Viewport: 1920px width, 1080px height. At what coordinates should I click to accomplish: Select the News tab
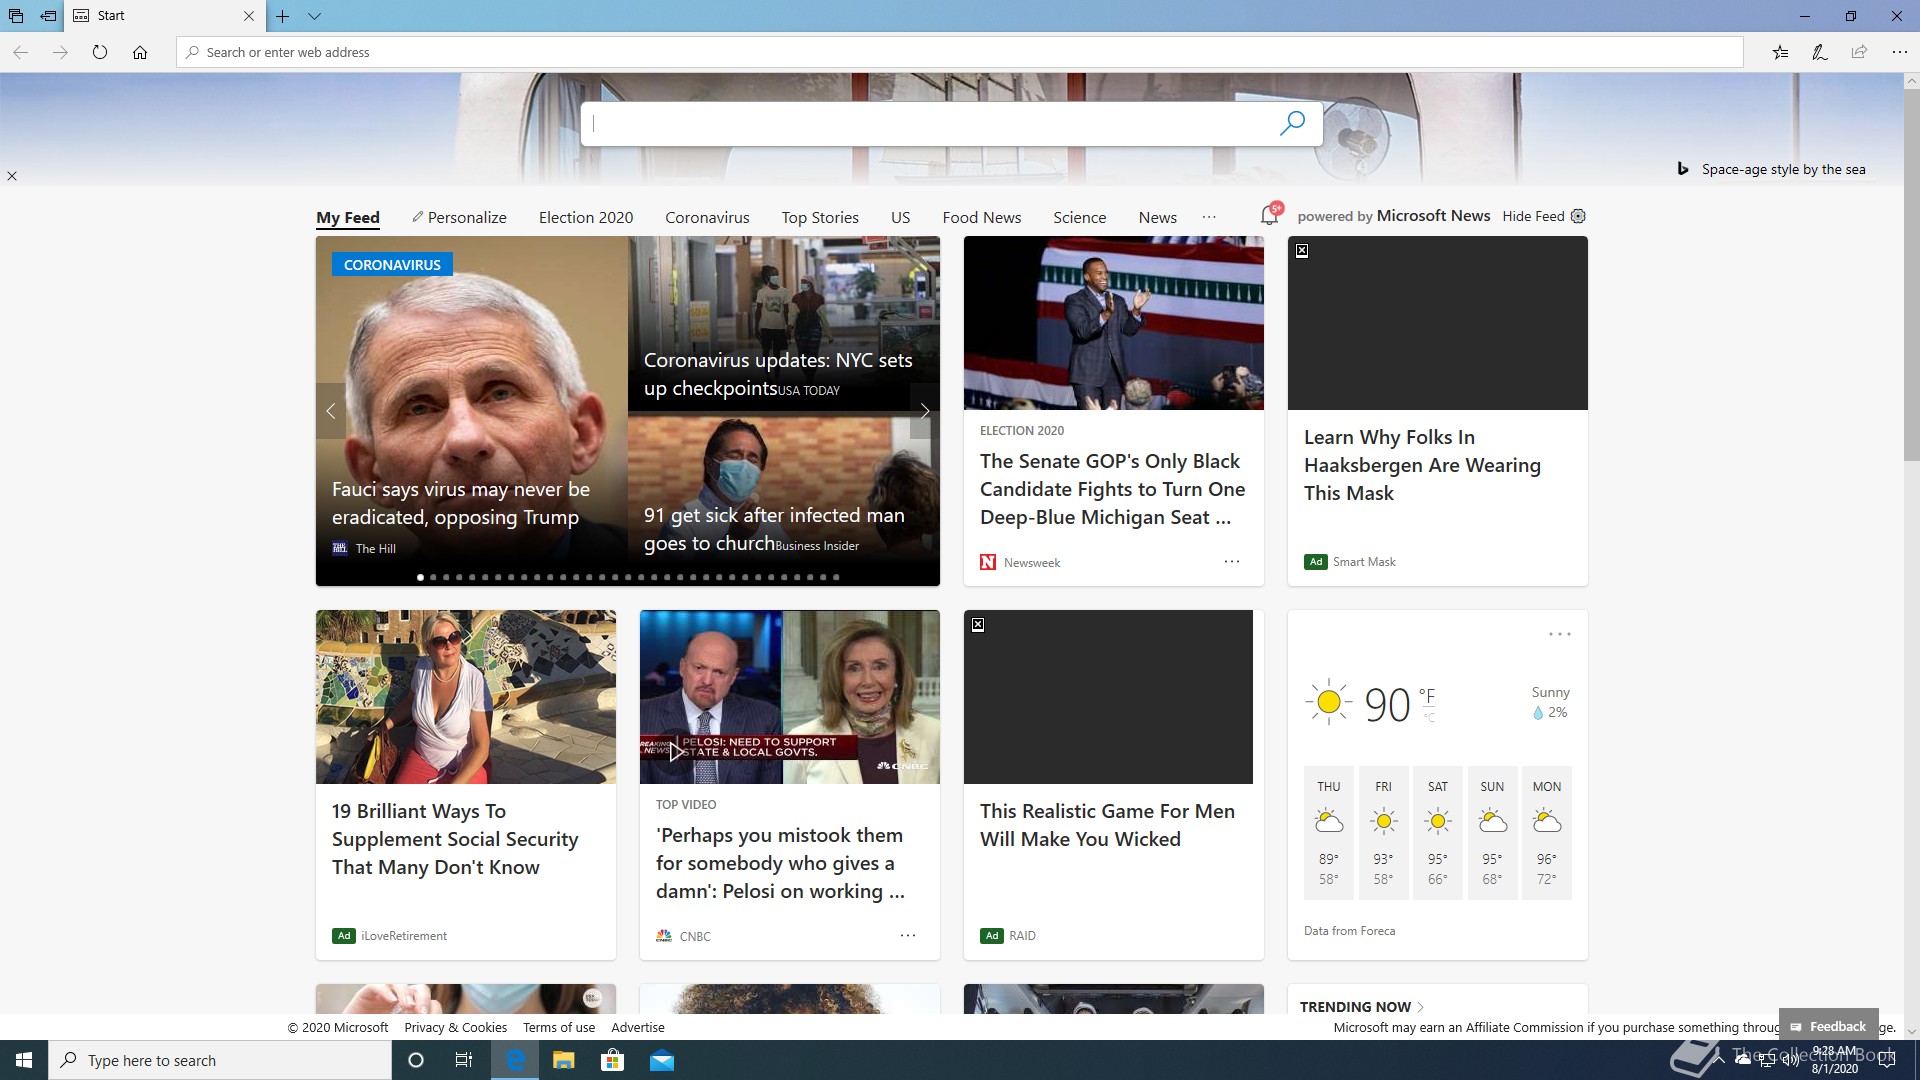(1157, 217)
